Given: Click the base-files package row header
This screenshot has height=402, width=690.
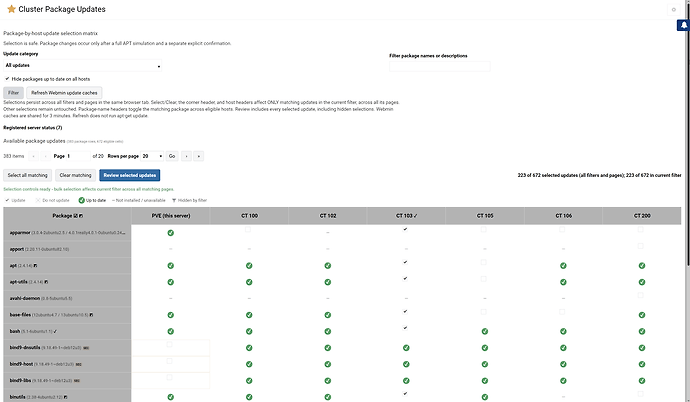Looking at the screenshot, I should click(67, 315).
